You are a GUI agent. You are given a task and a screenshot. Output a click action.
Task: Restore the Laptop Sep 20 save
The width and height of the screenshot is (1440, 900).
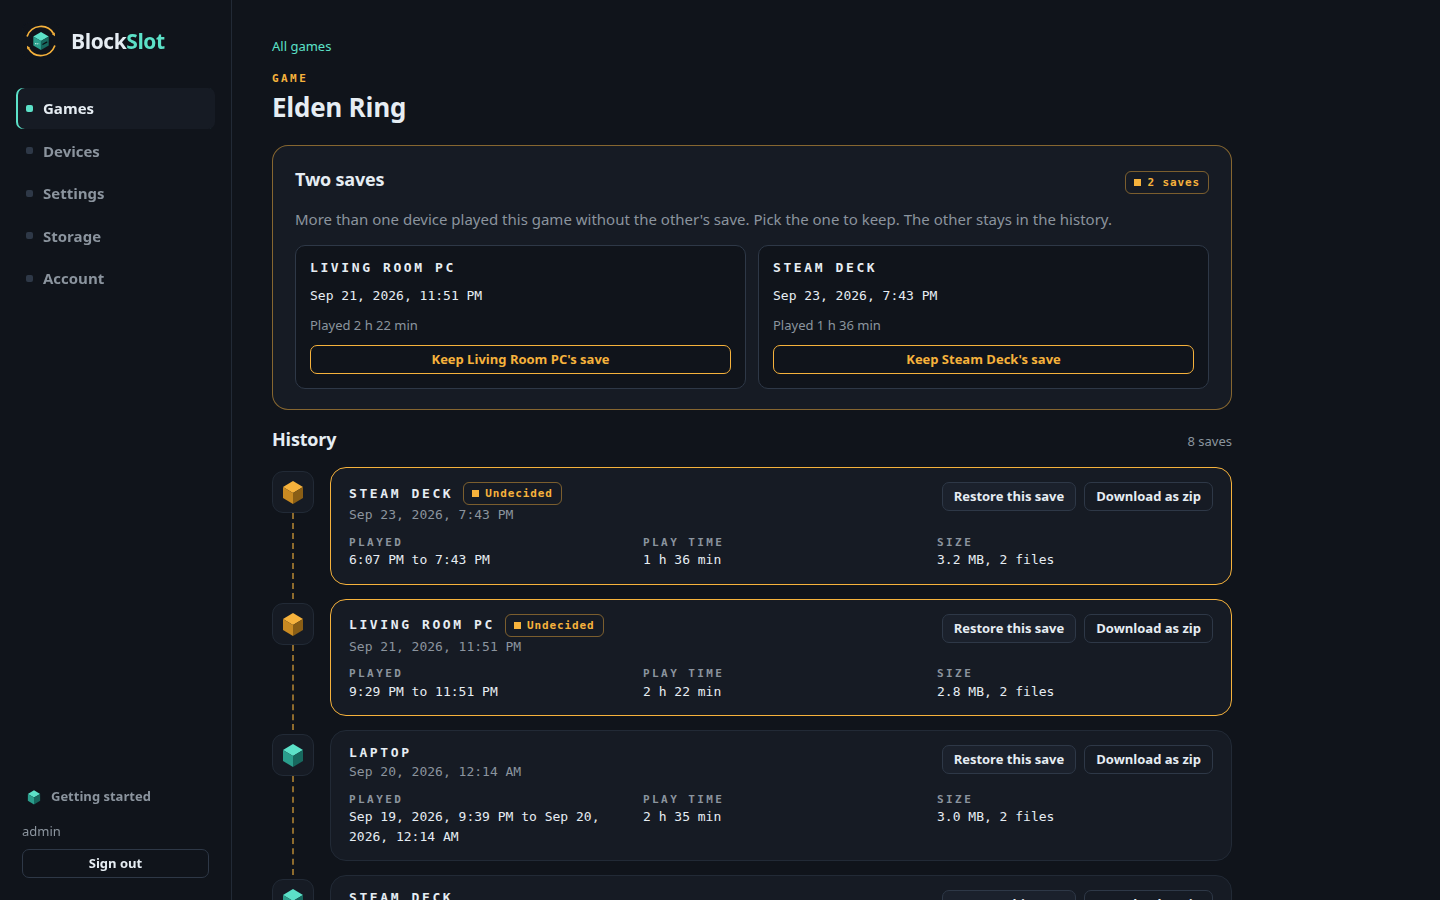[1009, 760]
